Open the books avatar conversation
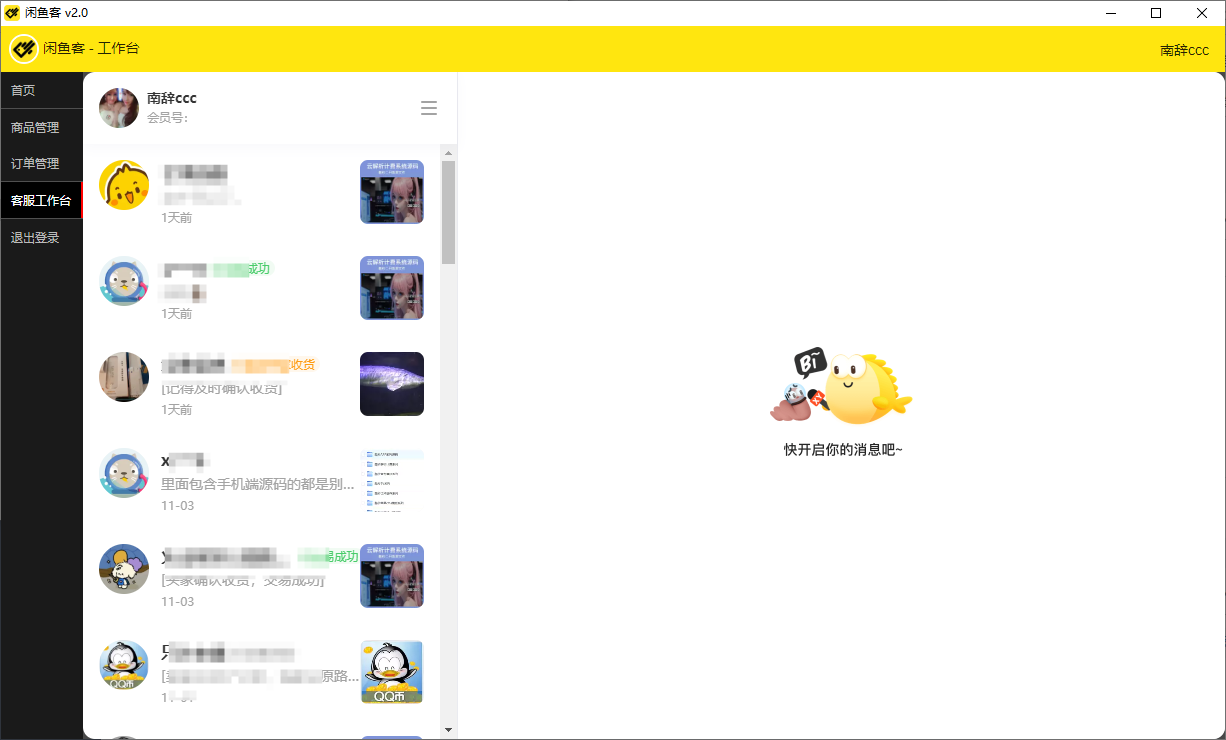The image size is (1226, 740). tap(124, 377)
